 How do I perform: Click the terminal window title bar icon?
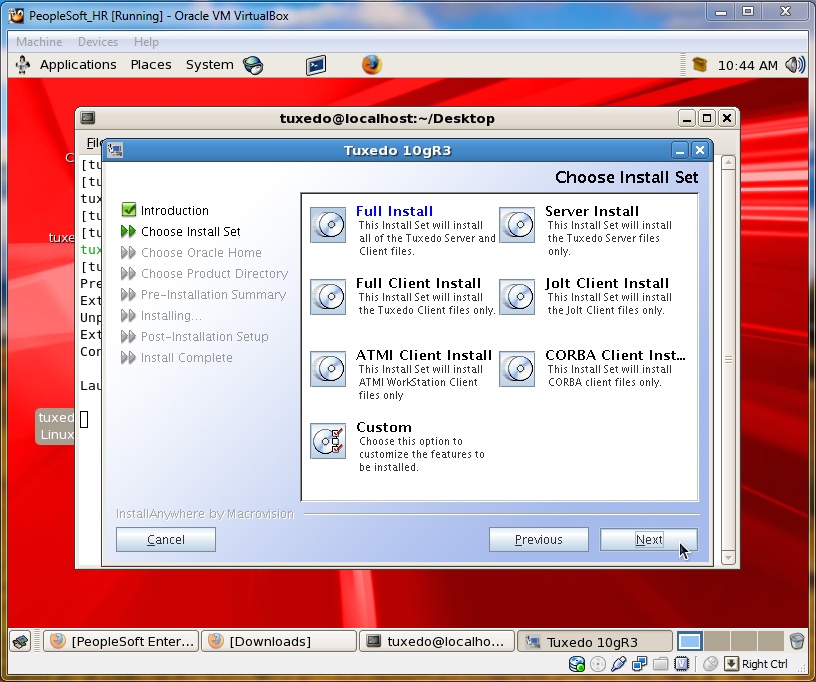click(88, 118)
